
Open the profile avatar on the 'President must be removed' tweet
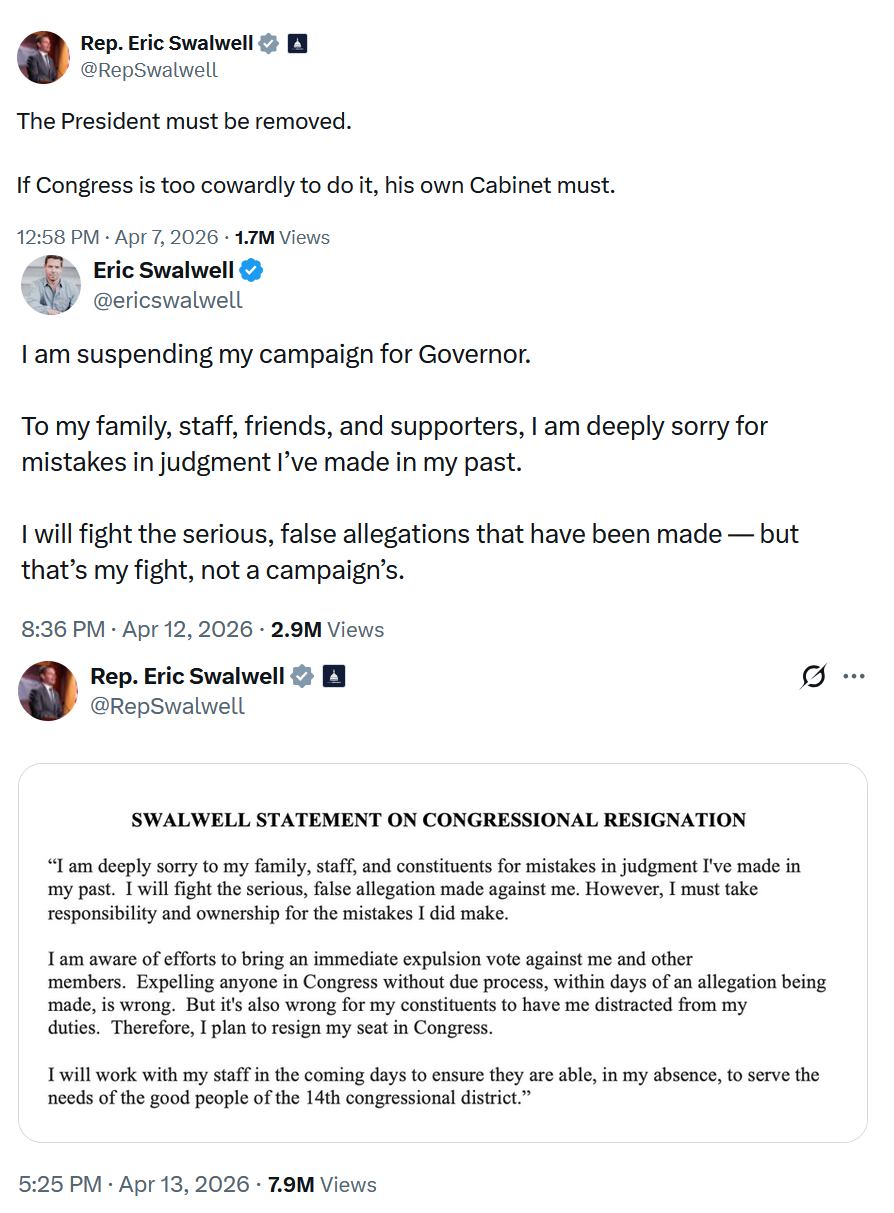click(43, 57)
